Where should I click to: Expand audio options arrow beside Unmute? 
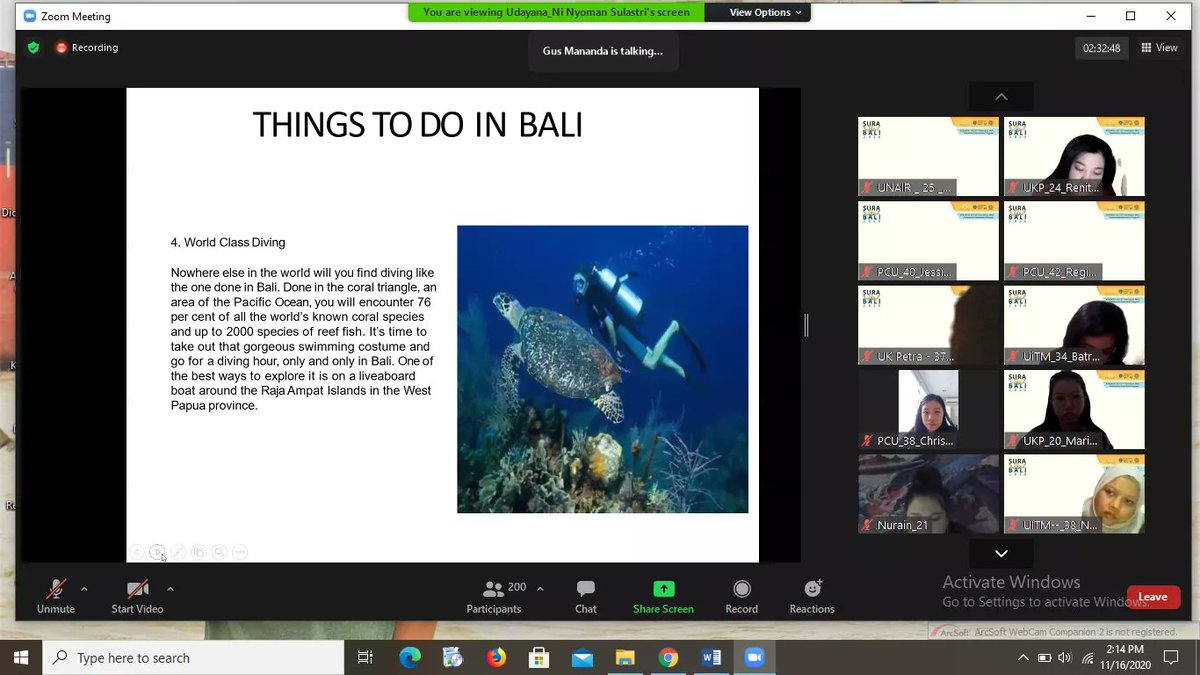click(x=84, y=588)
